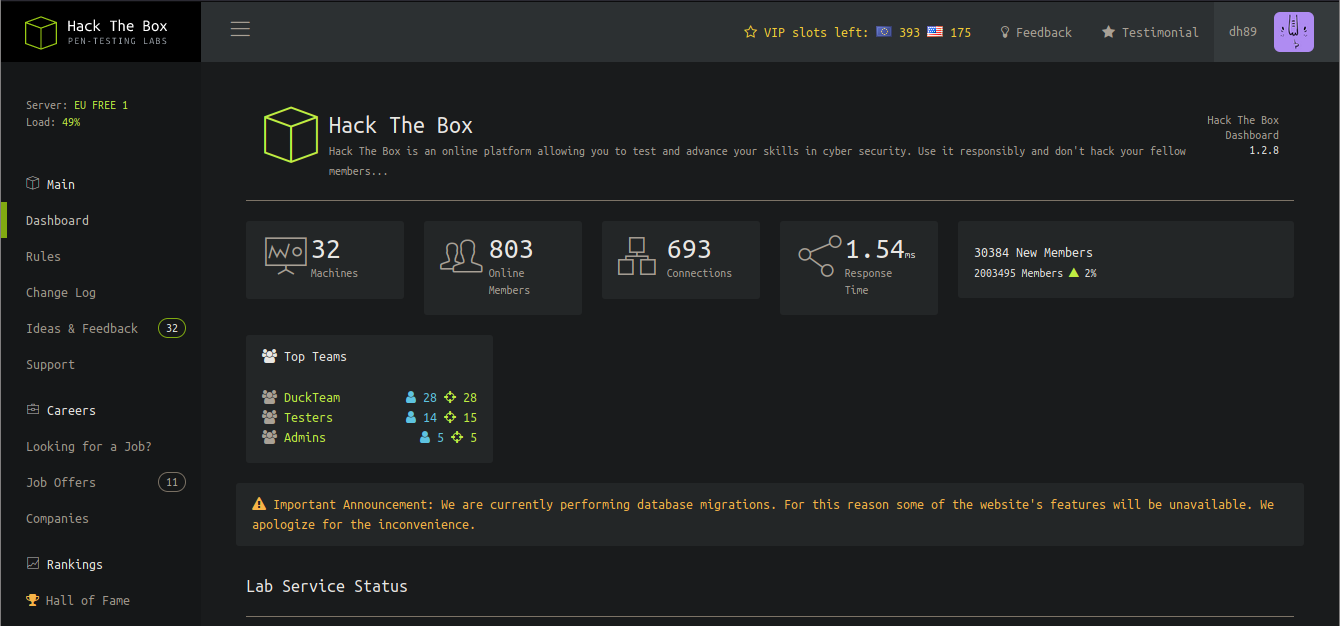Click the Testimonial star icon
The height and width of the screenshot is (626, 1340).
(x=1108, y=32)
